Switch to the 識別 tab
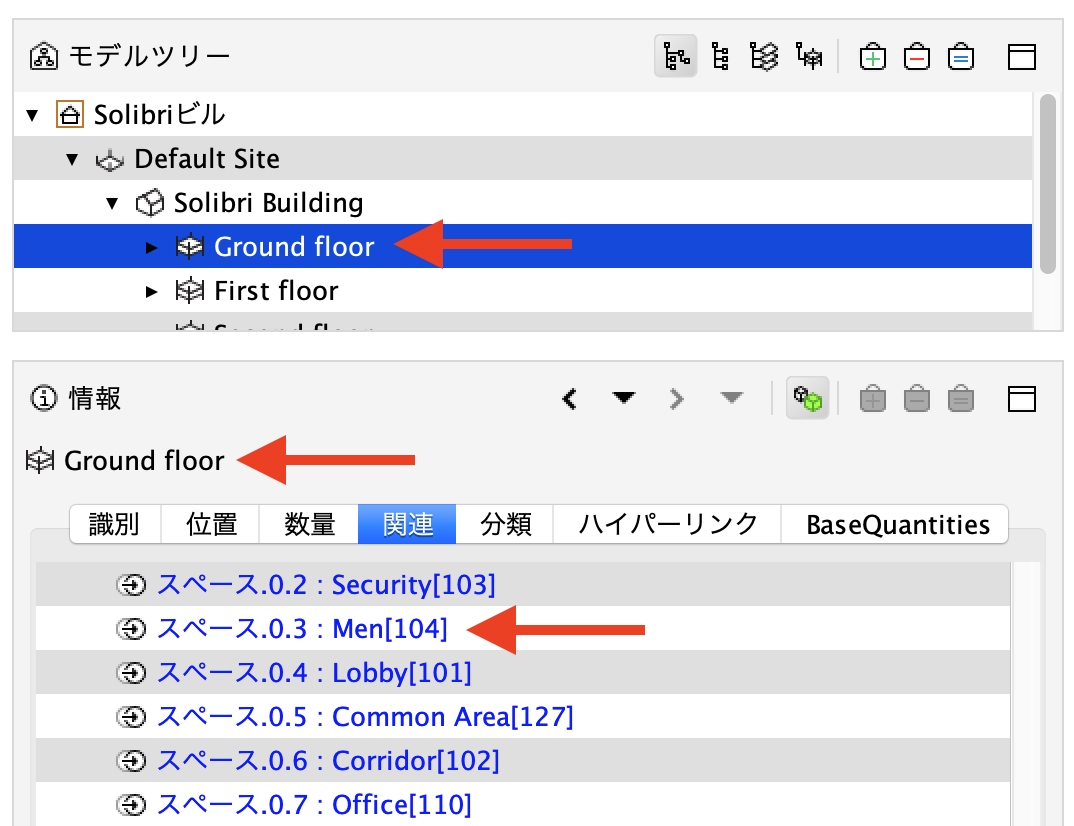Viewport: 1074px width, 826px height. click(115, 525)
